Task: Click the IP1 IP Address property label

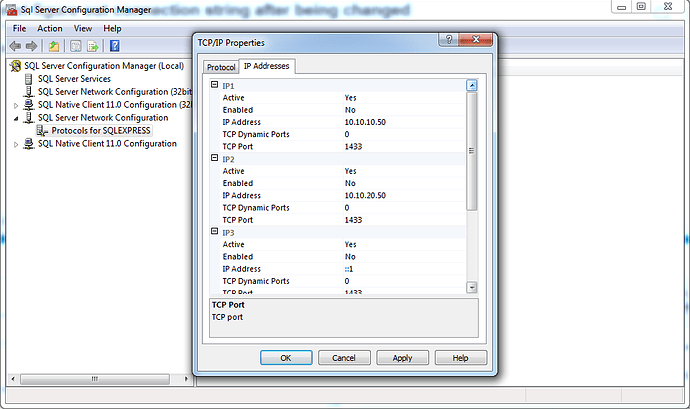Action: (x=242, y=122)
